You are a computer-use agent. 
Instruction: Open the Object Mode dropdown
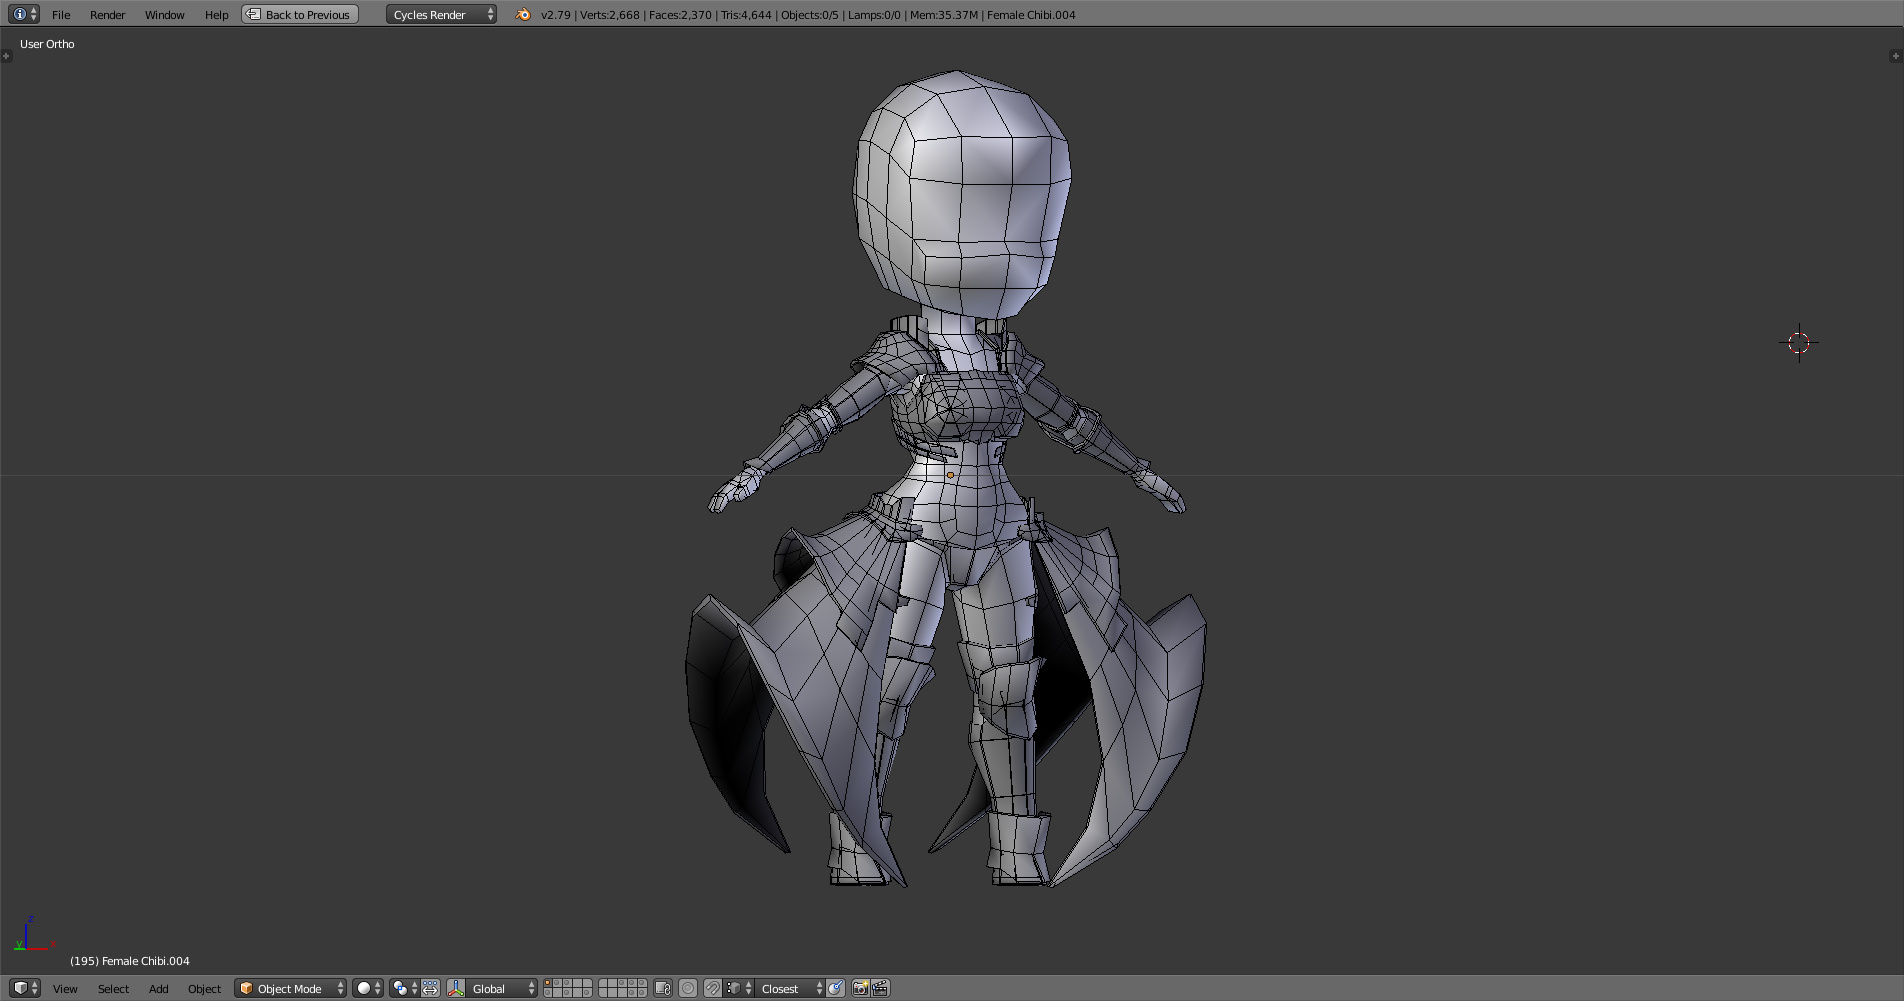click(x=290, y=988)
